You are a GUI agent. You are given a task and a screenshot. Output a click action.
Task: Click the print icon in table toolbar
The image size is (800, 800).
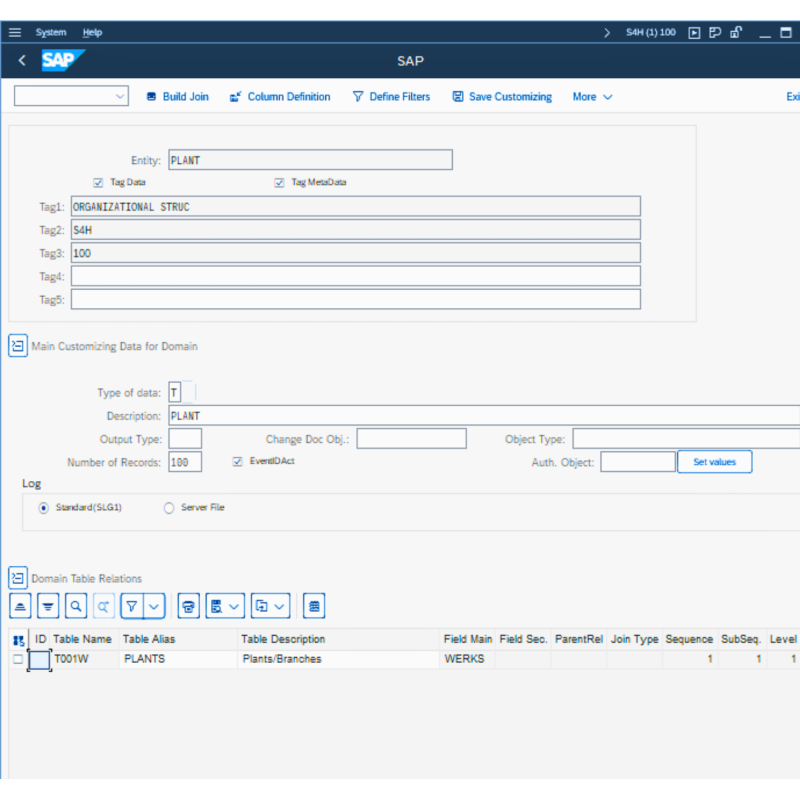pos(188,606)
